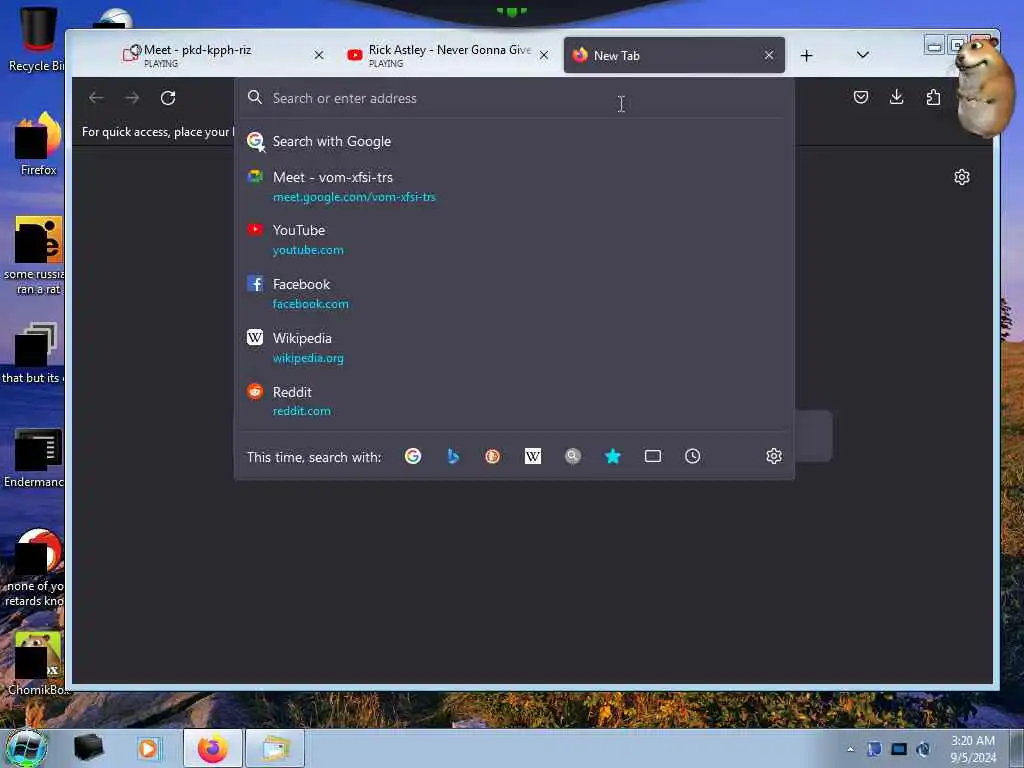Show hidden tray icons arrow
This screenshot has width=1024, height=768.
click(850, 749)
